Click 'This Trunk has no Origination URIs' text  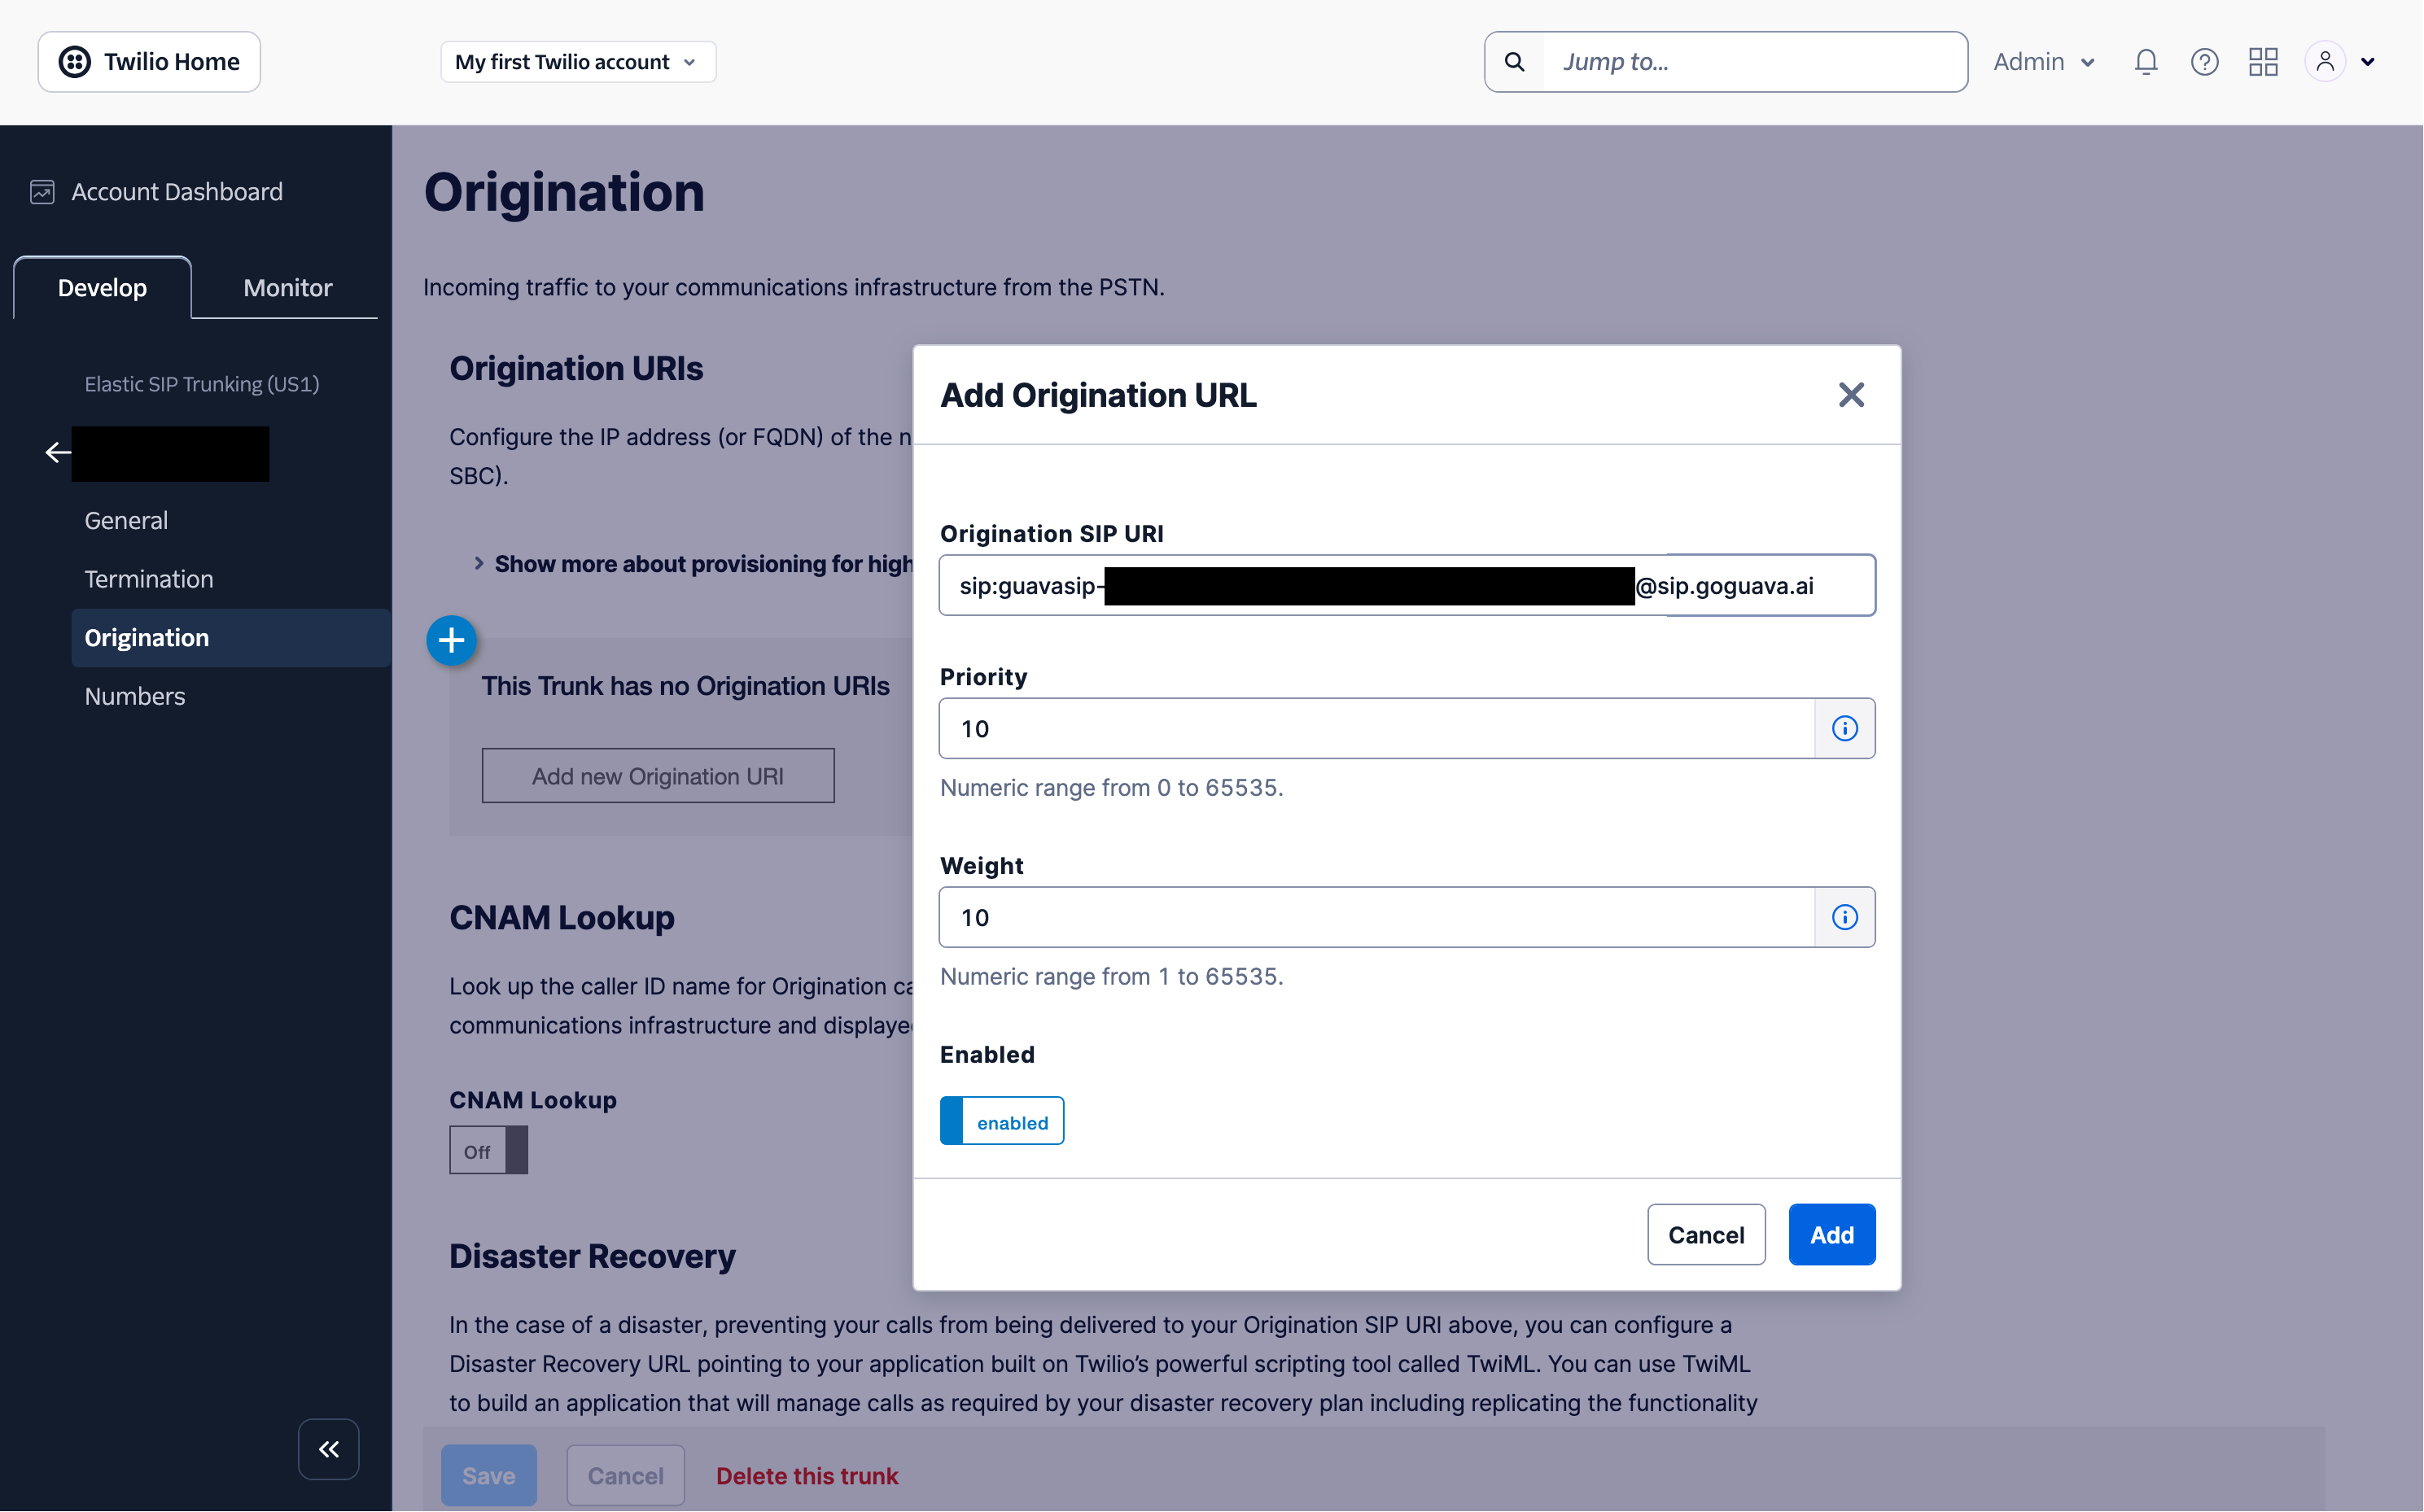coord(686,687)
